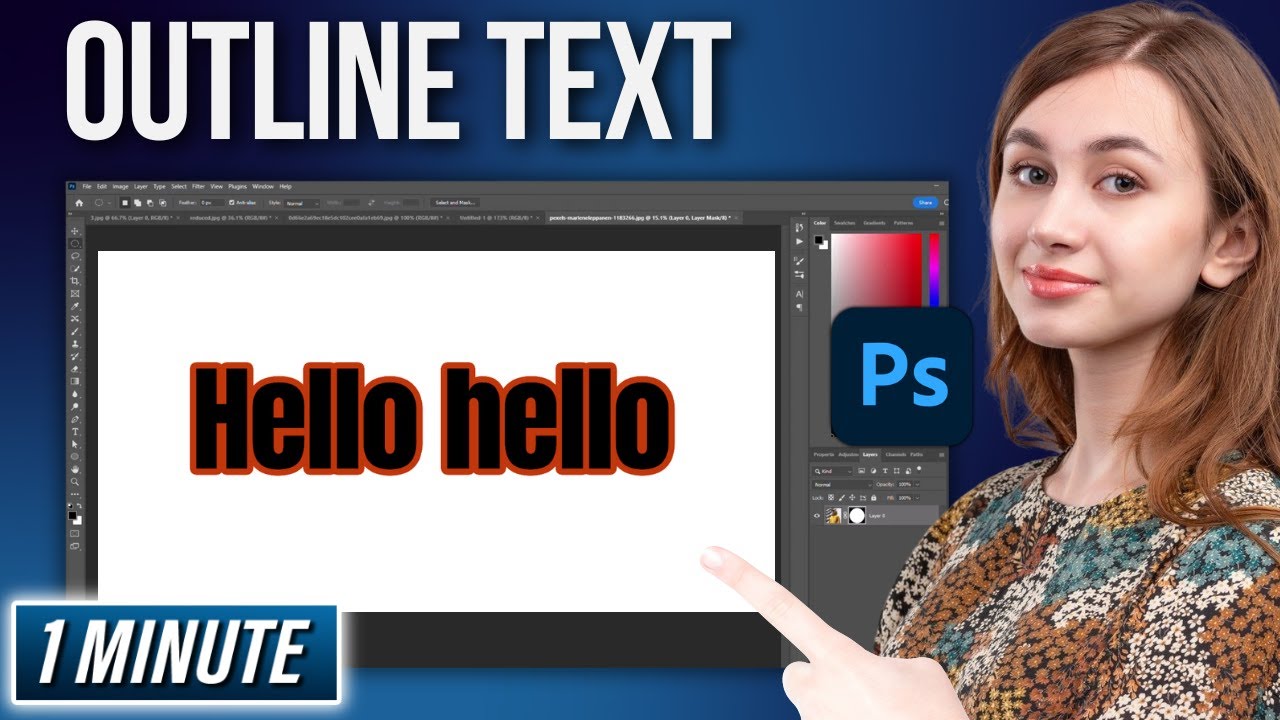Click foreground color swatch in Color panel
Viewport: 1280px width, 720px height.
click(x=818, y=240)
